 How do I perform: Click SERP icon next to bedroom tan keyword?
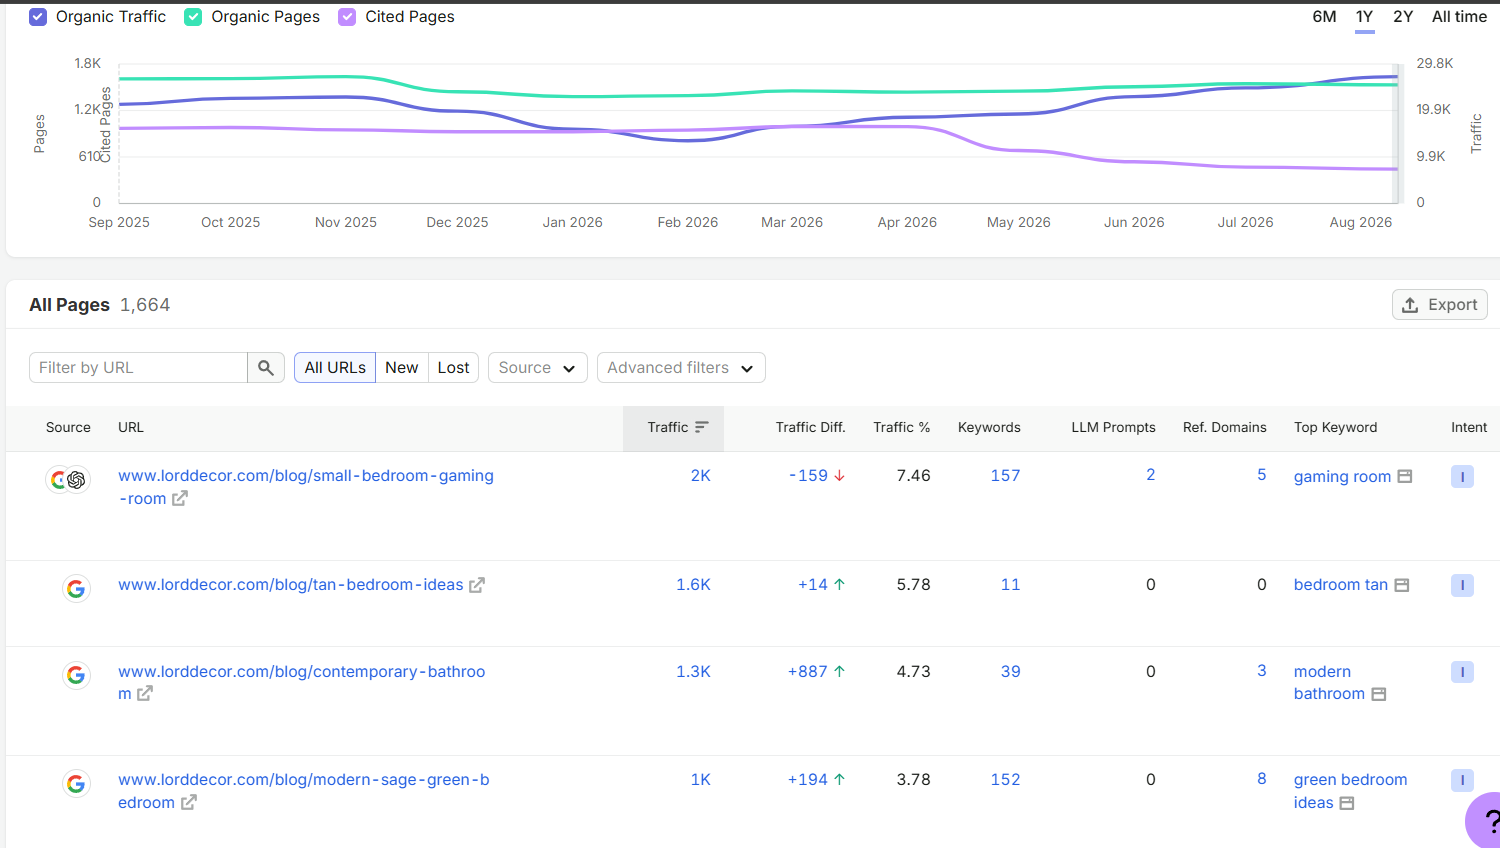point(1402,585)
